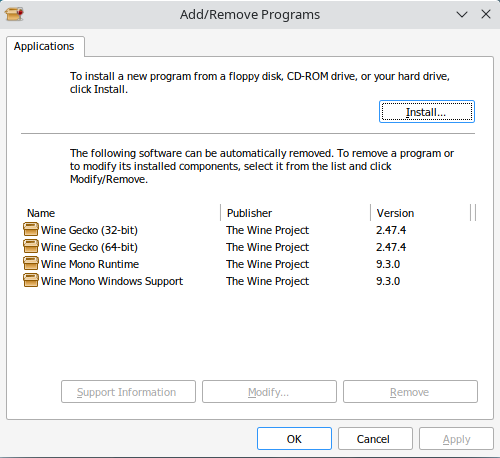Click the publisher cell of Wine Gecko (32-bit)
The height and width of the screenshot is (458, 500).
click(268, 230)
